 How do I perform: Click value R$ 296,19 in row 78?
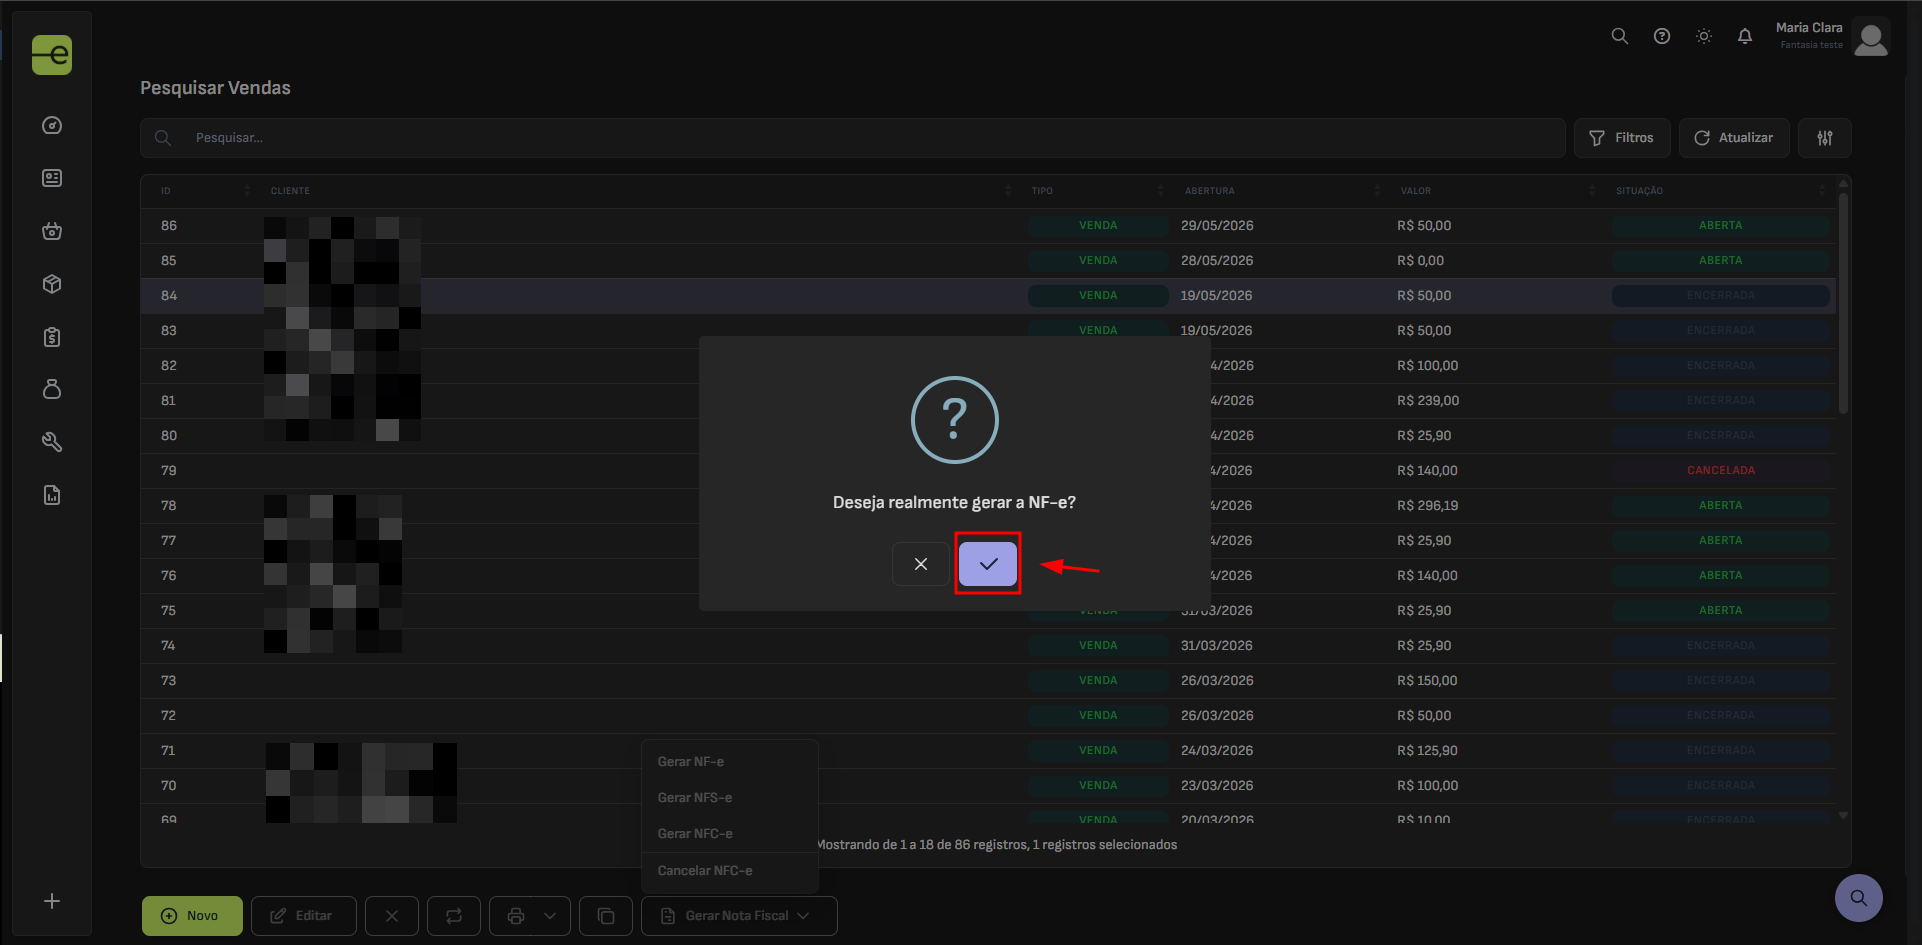(x=1427, y=506)
